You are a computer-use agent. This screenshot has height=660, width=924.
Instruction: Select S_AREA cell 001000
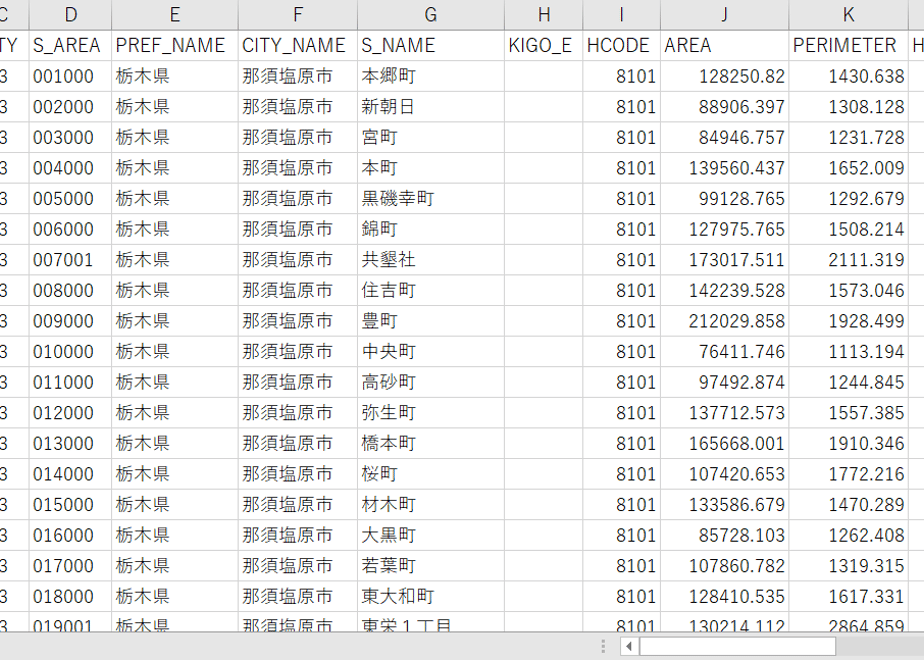(x=70, y=76)
